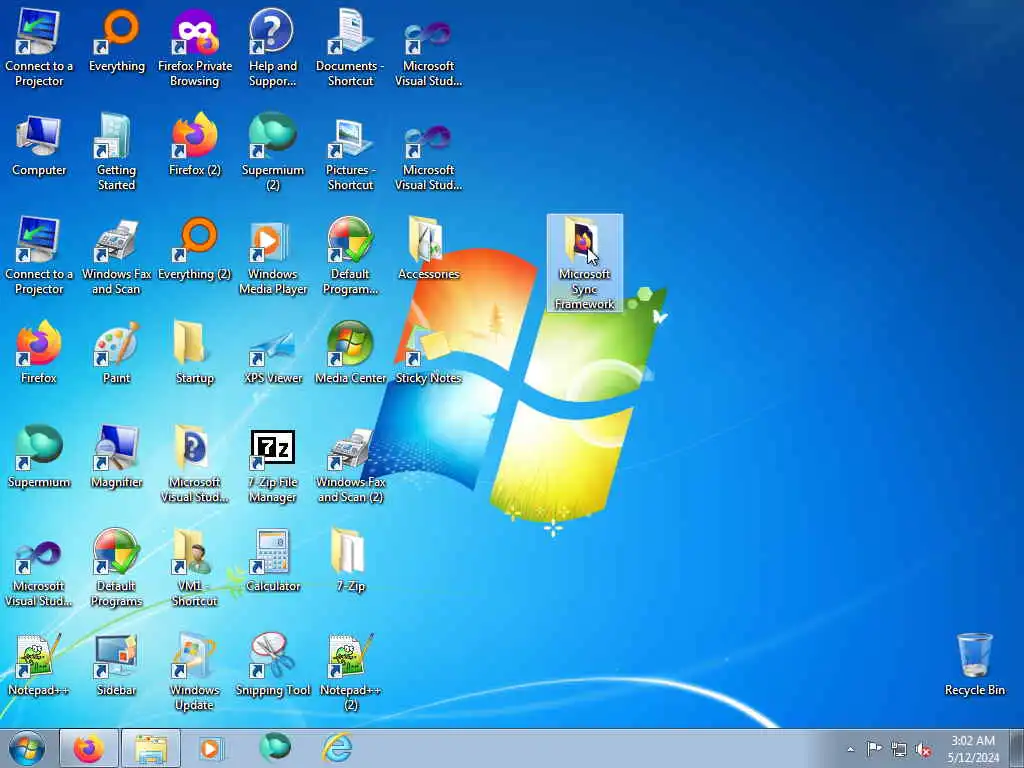Select the Firefox (2) desktop shortcut
This screenshot has height=768, width=1024.
coord(195,145)
